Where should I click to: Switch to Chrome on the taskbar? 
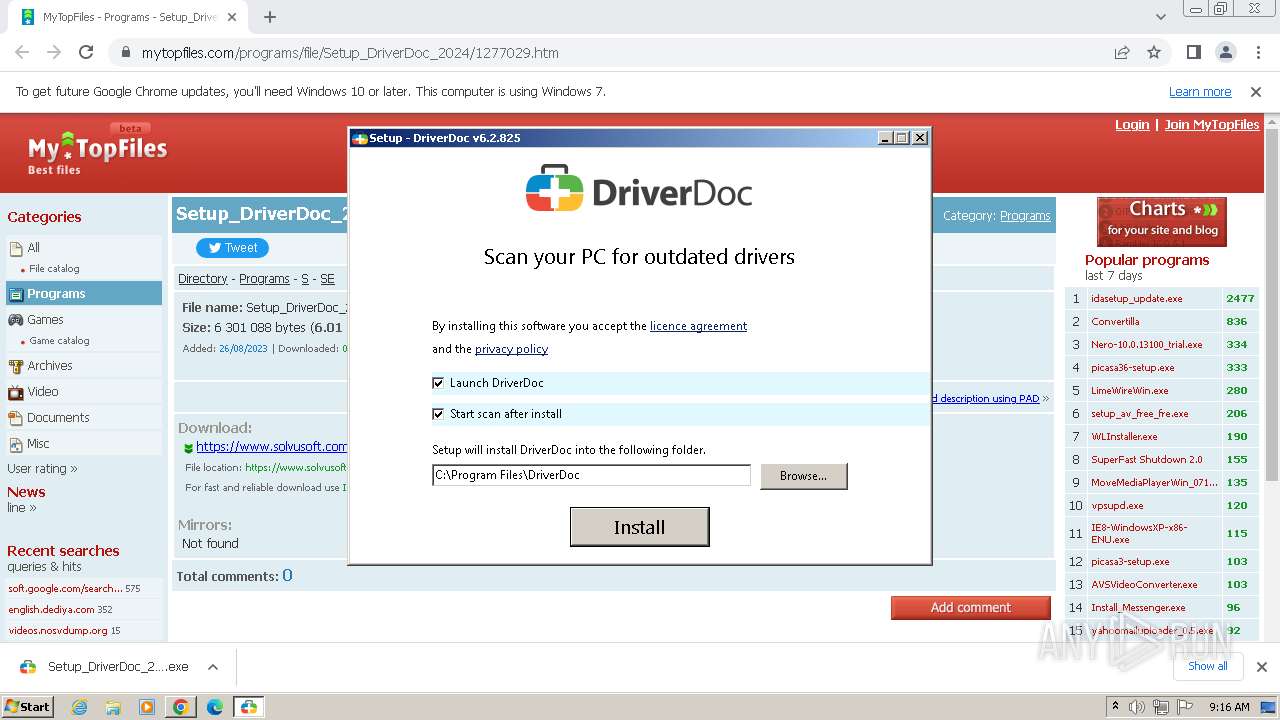(181, 707)
